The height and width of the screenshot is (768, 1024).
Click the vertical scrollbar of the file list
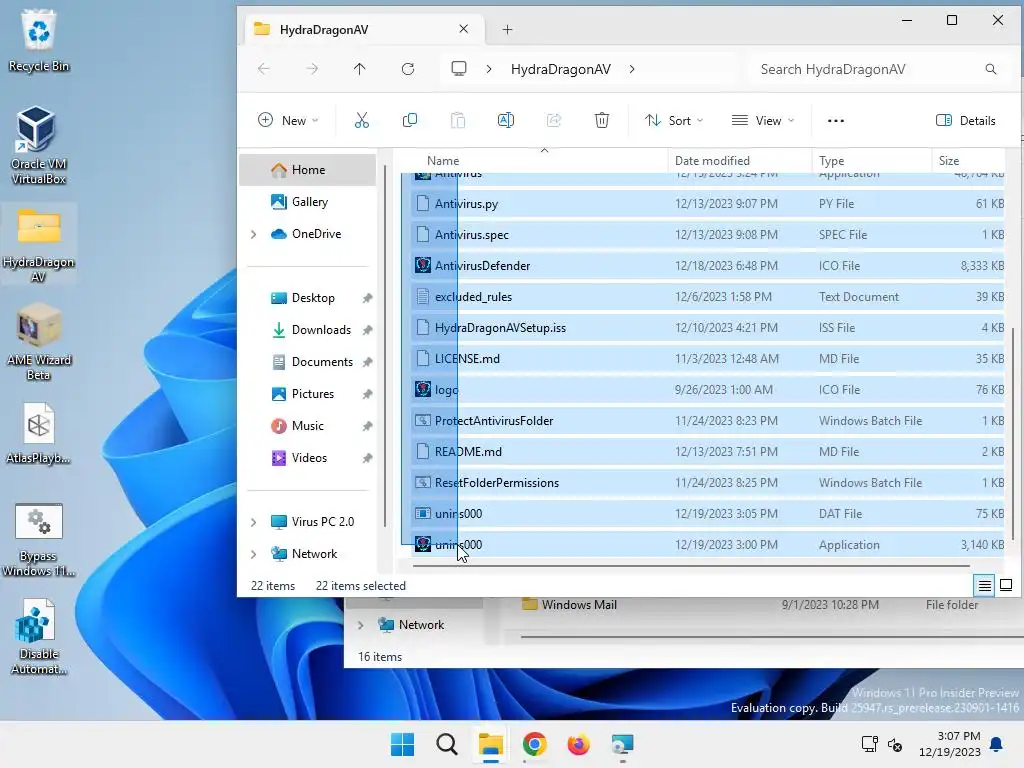(1013, 432)
